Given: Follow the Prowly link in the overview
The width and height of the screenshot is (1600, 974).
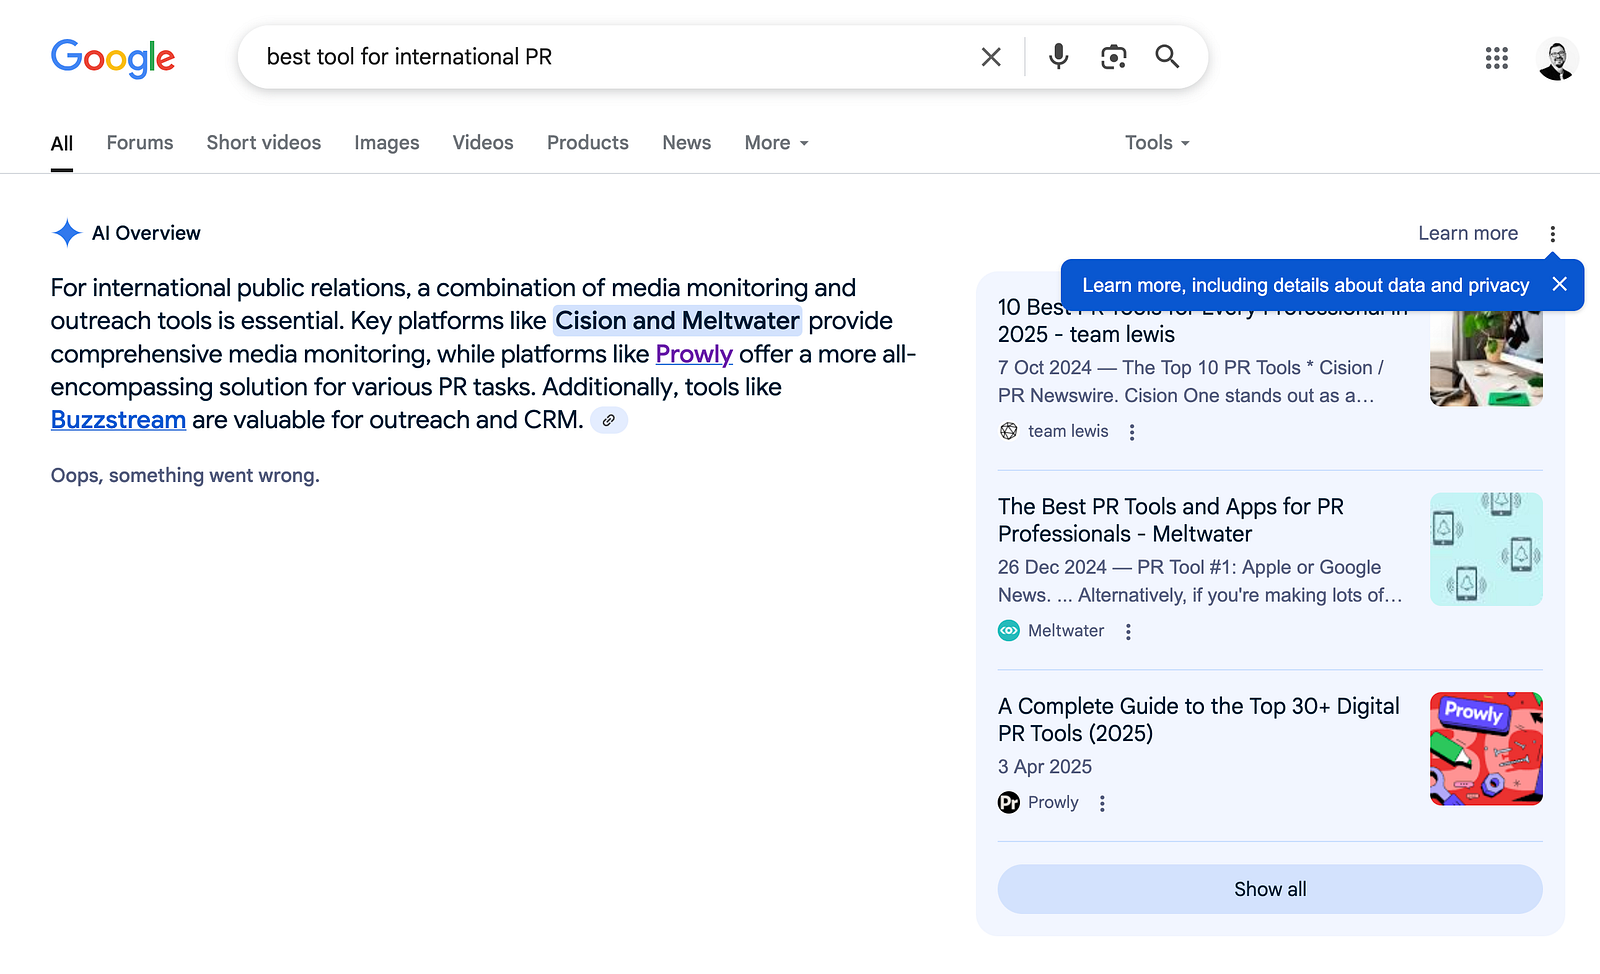Looking at the screenshot, I should [694, 354].
